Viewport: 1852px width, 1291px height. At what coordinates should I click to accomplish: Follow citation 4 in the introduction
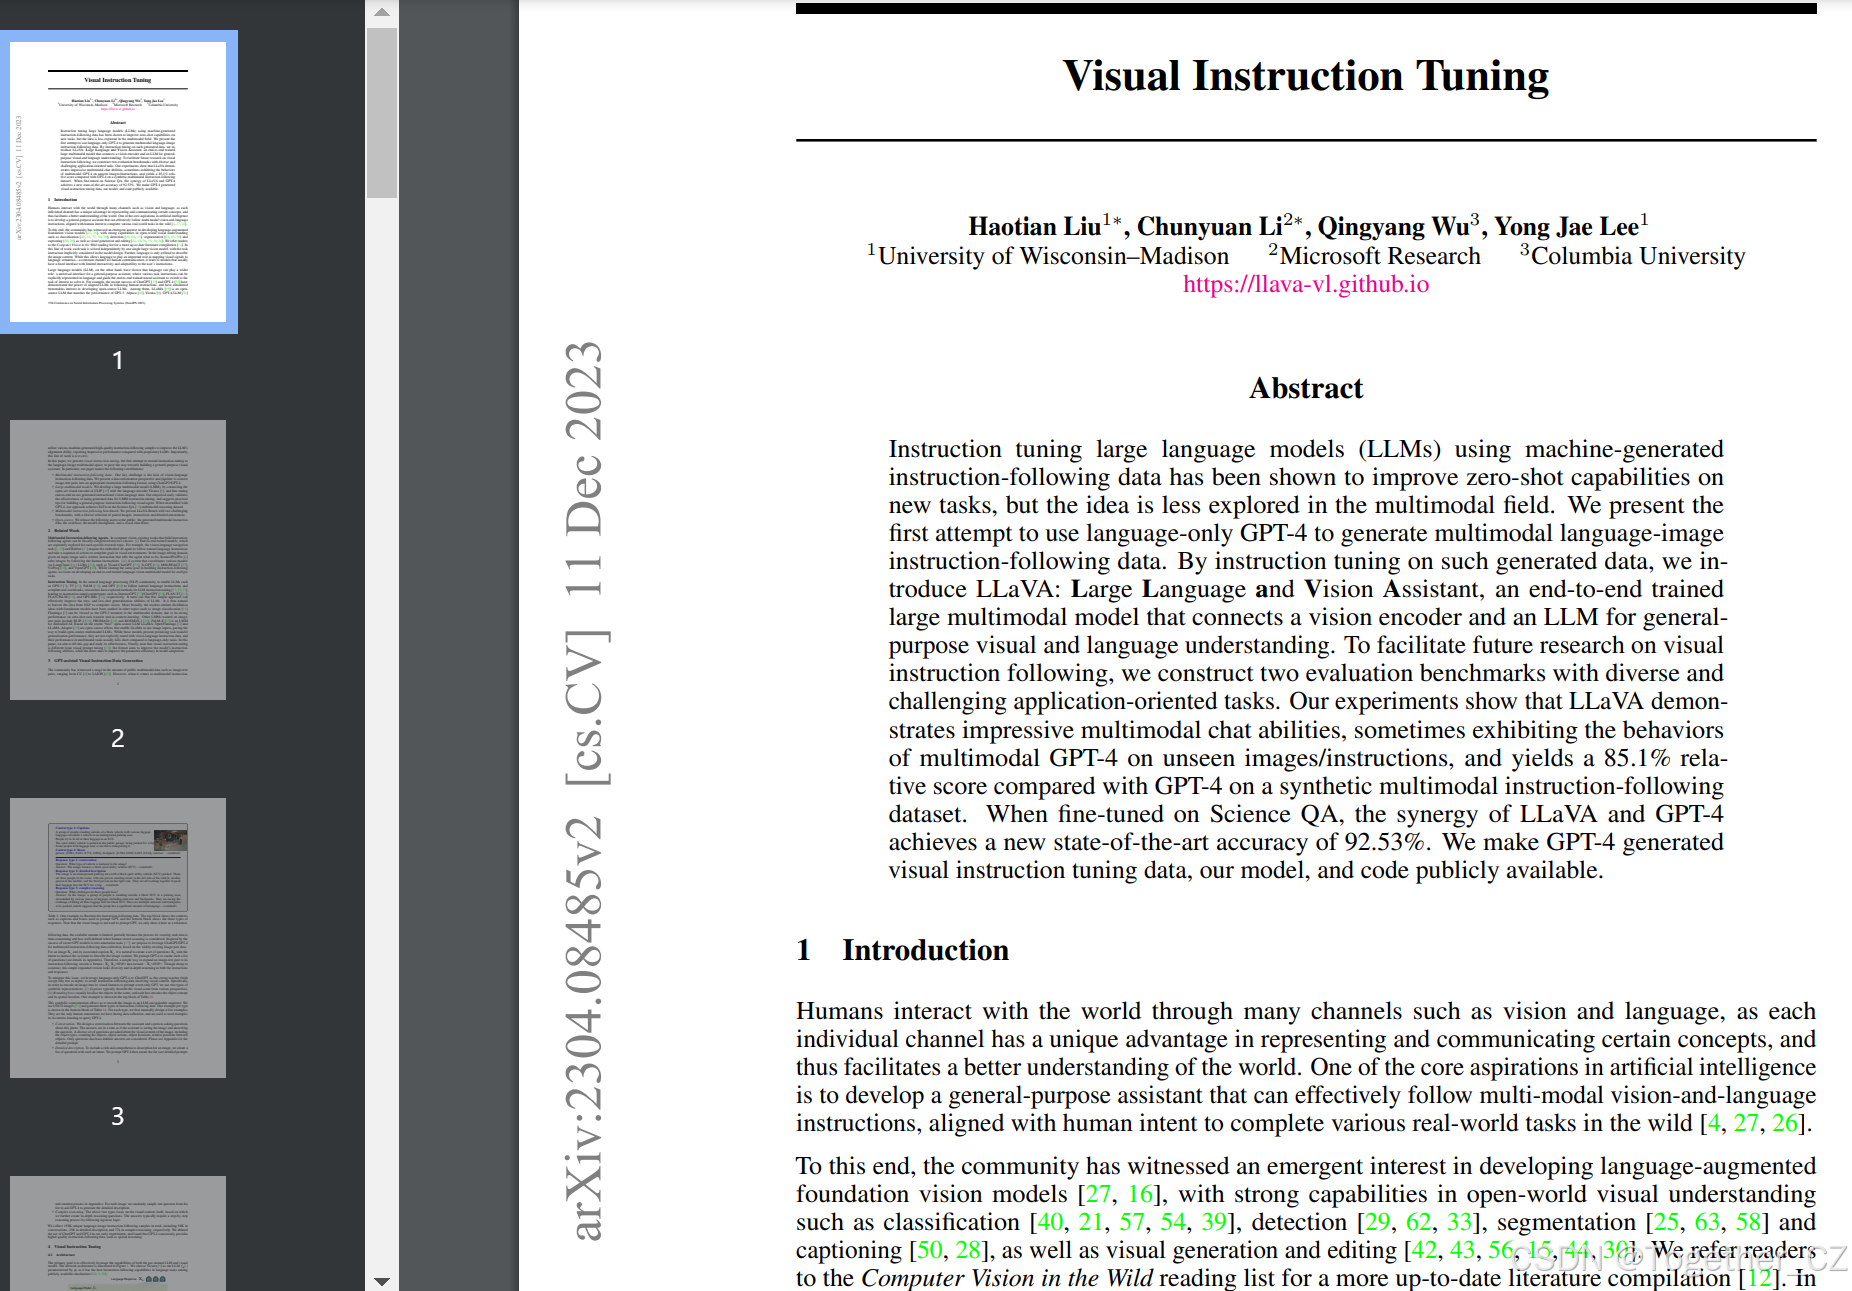click(1714, 1123)
